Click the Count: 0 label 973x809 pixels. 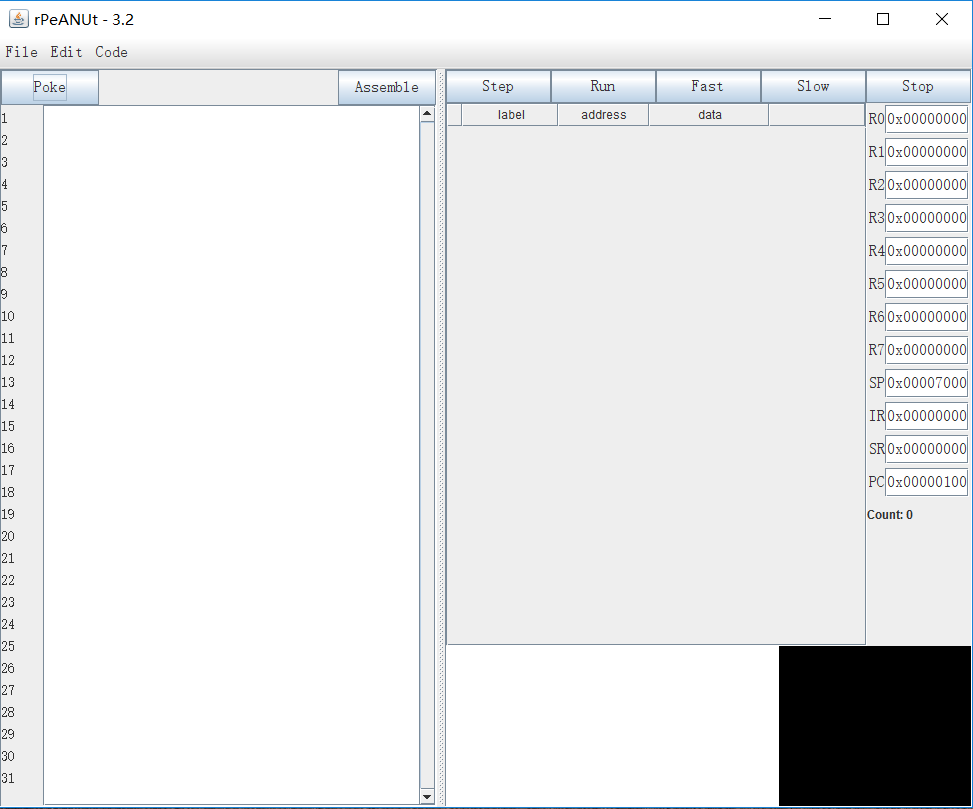890,515
